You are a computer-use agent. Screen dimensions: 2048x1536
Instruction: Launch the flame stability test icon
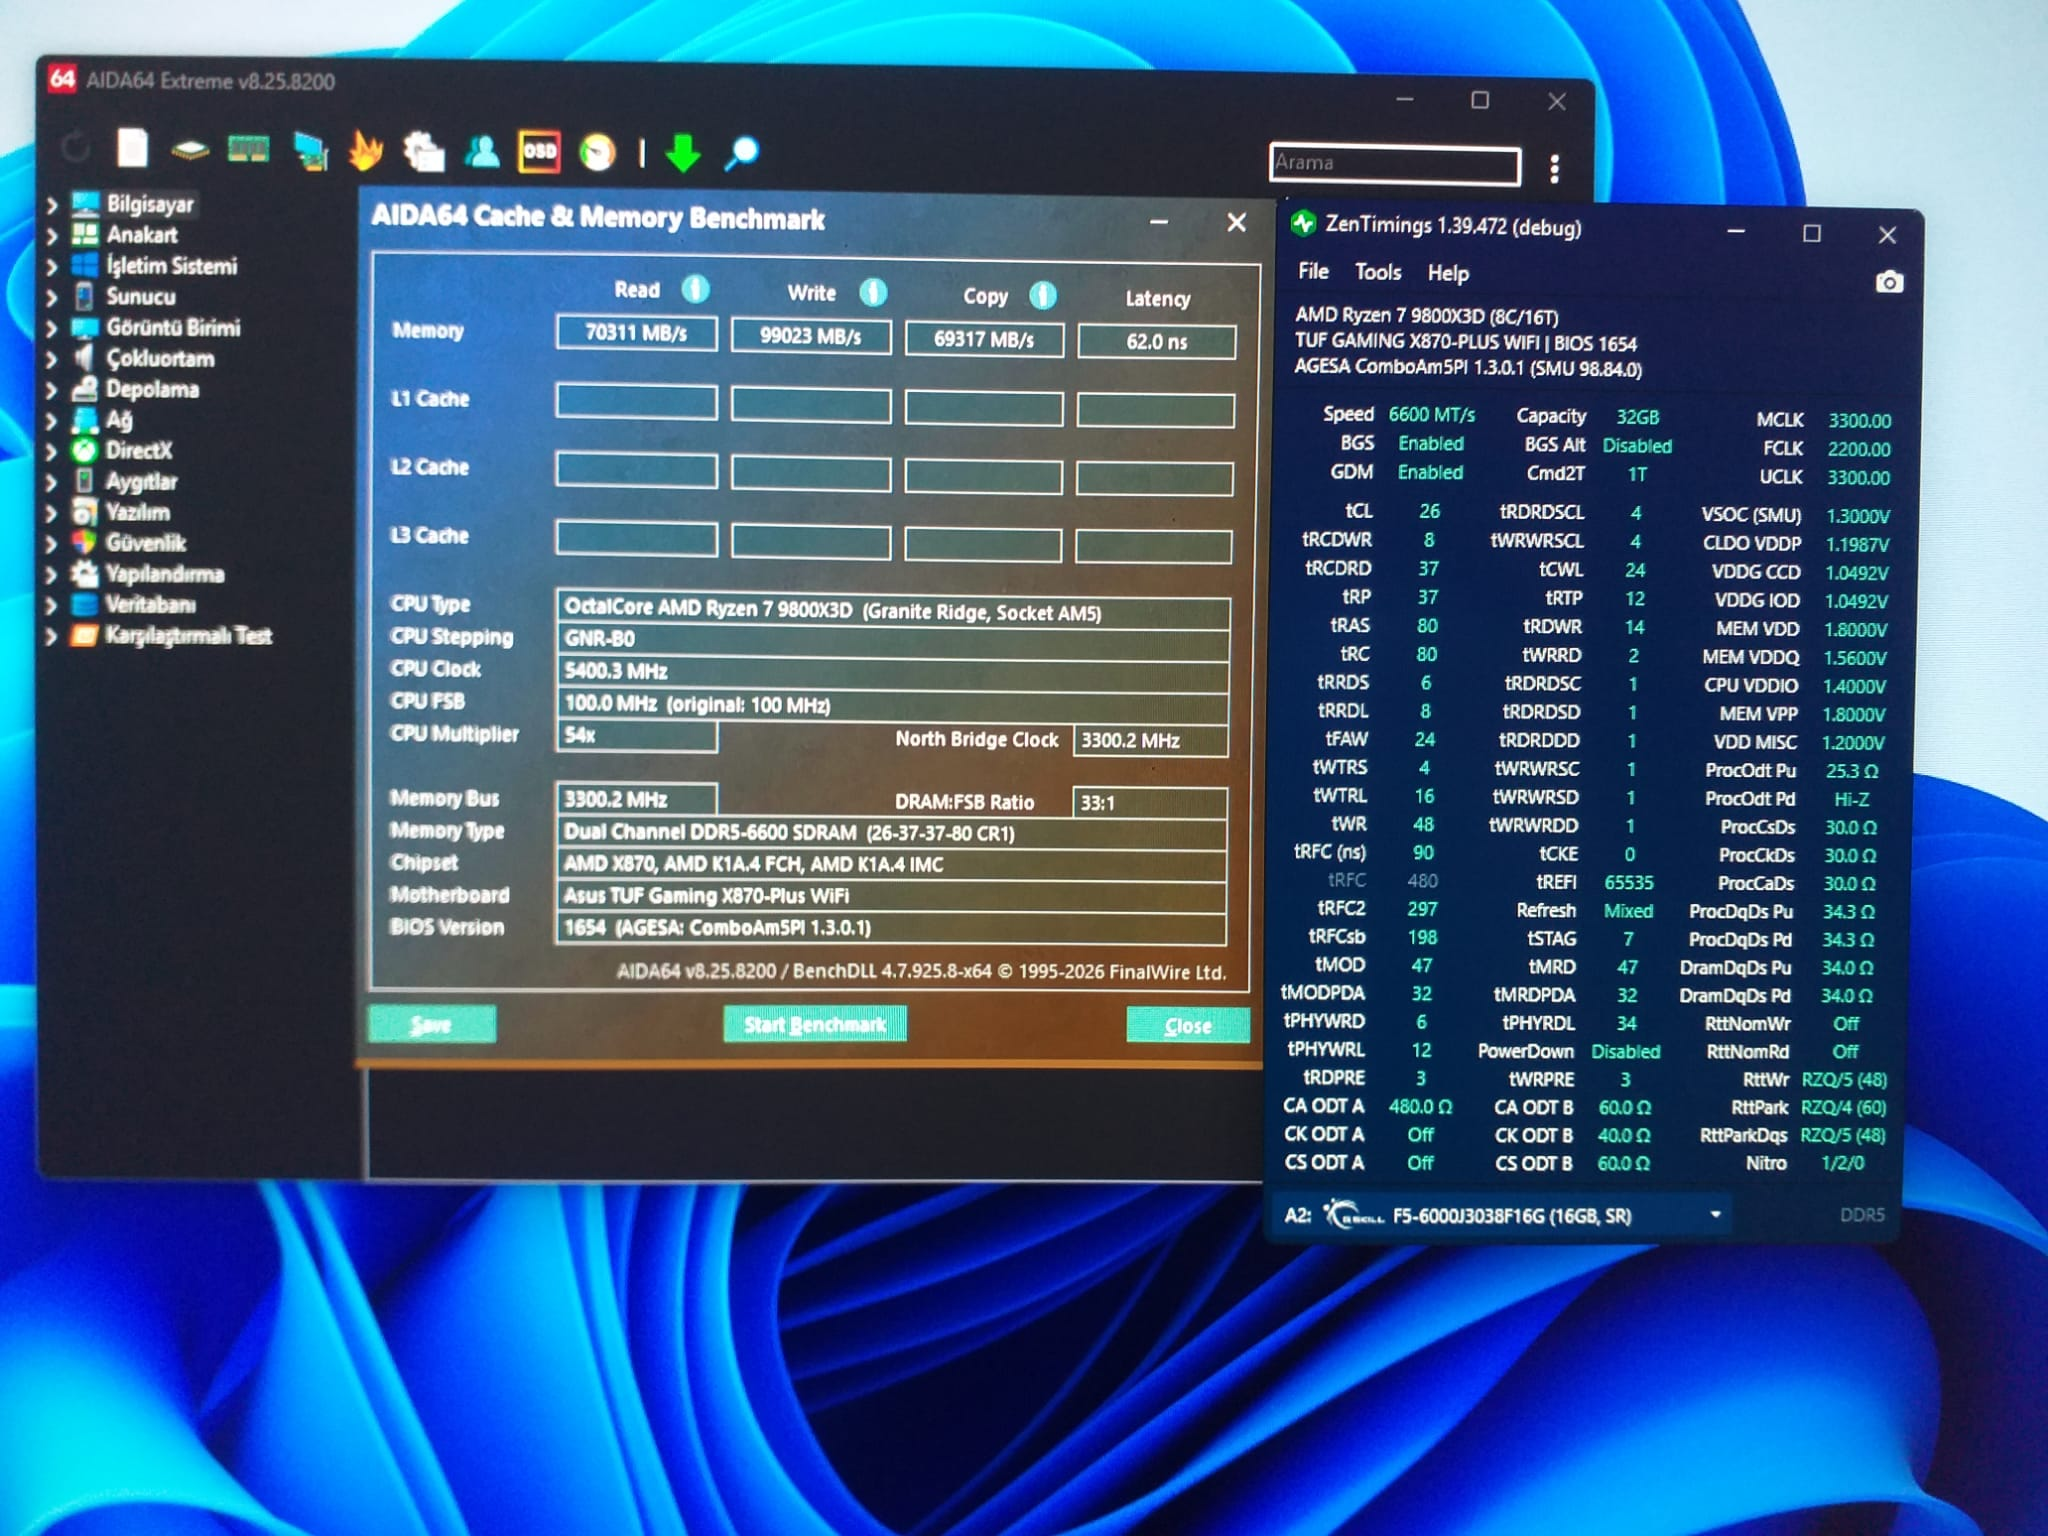(x=366, y=151)
